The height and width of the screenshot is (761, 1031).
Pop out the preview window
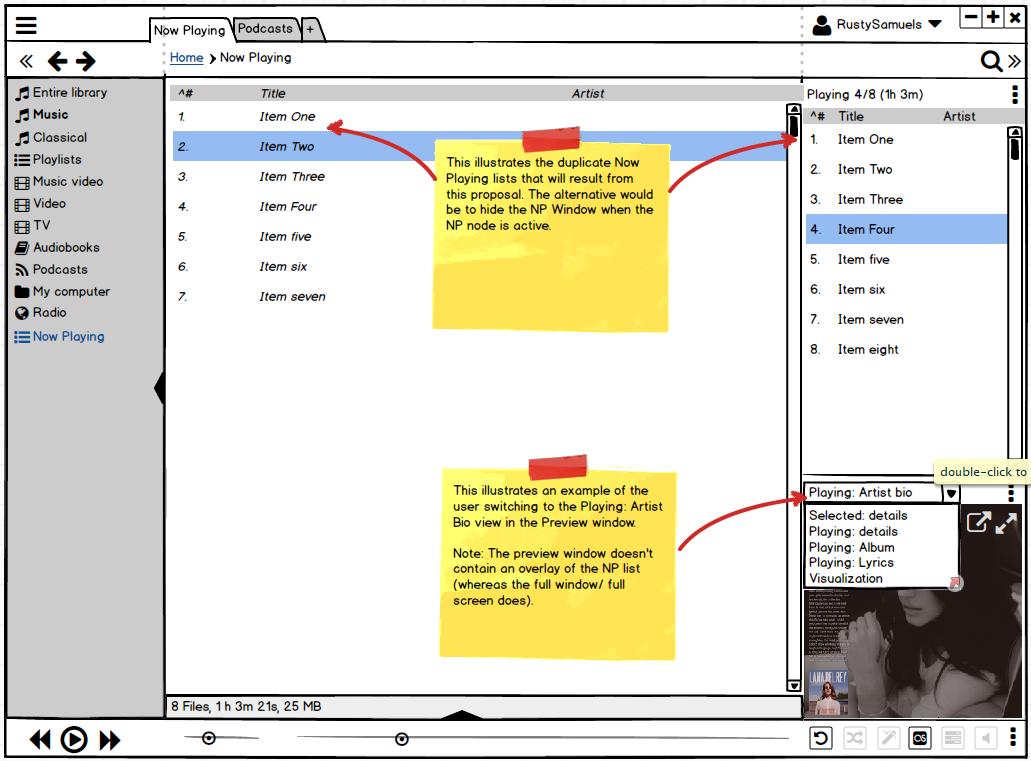[x=978, y=522]
